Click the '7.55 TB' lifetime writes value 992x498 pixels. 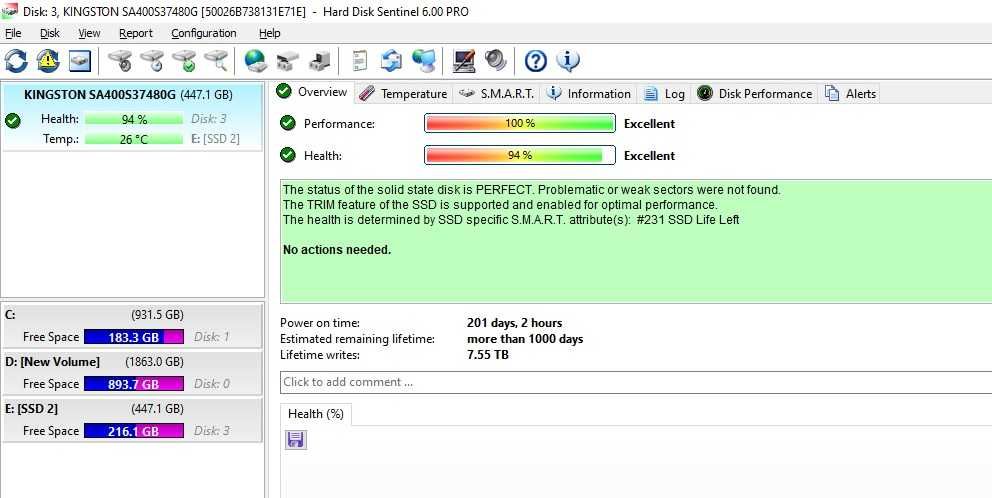click(x=488, y=355)
